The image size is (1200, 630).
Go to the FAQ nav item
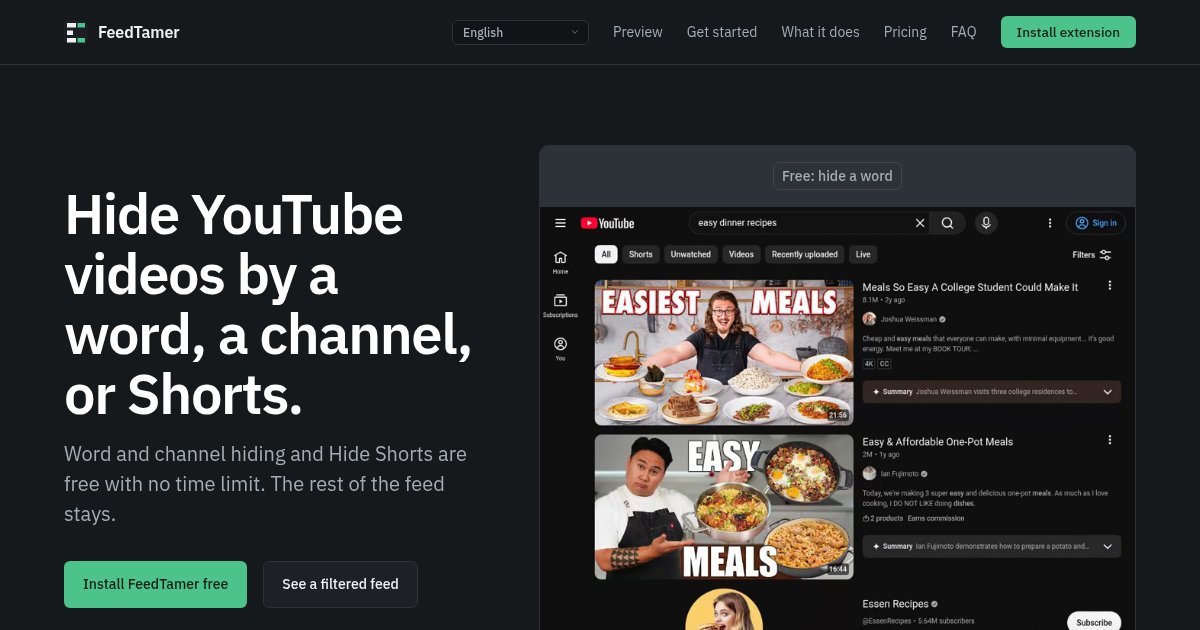[964, 32]
